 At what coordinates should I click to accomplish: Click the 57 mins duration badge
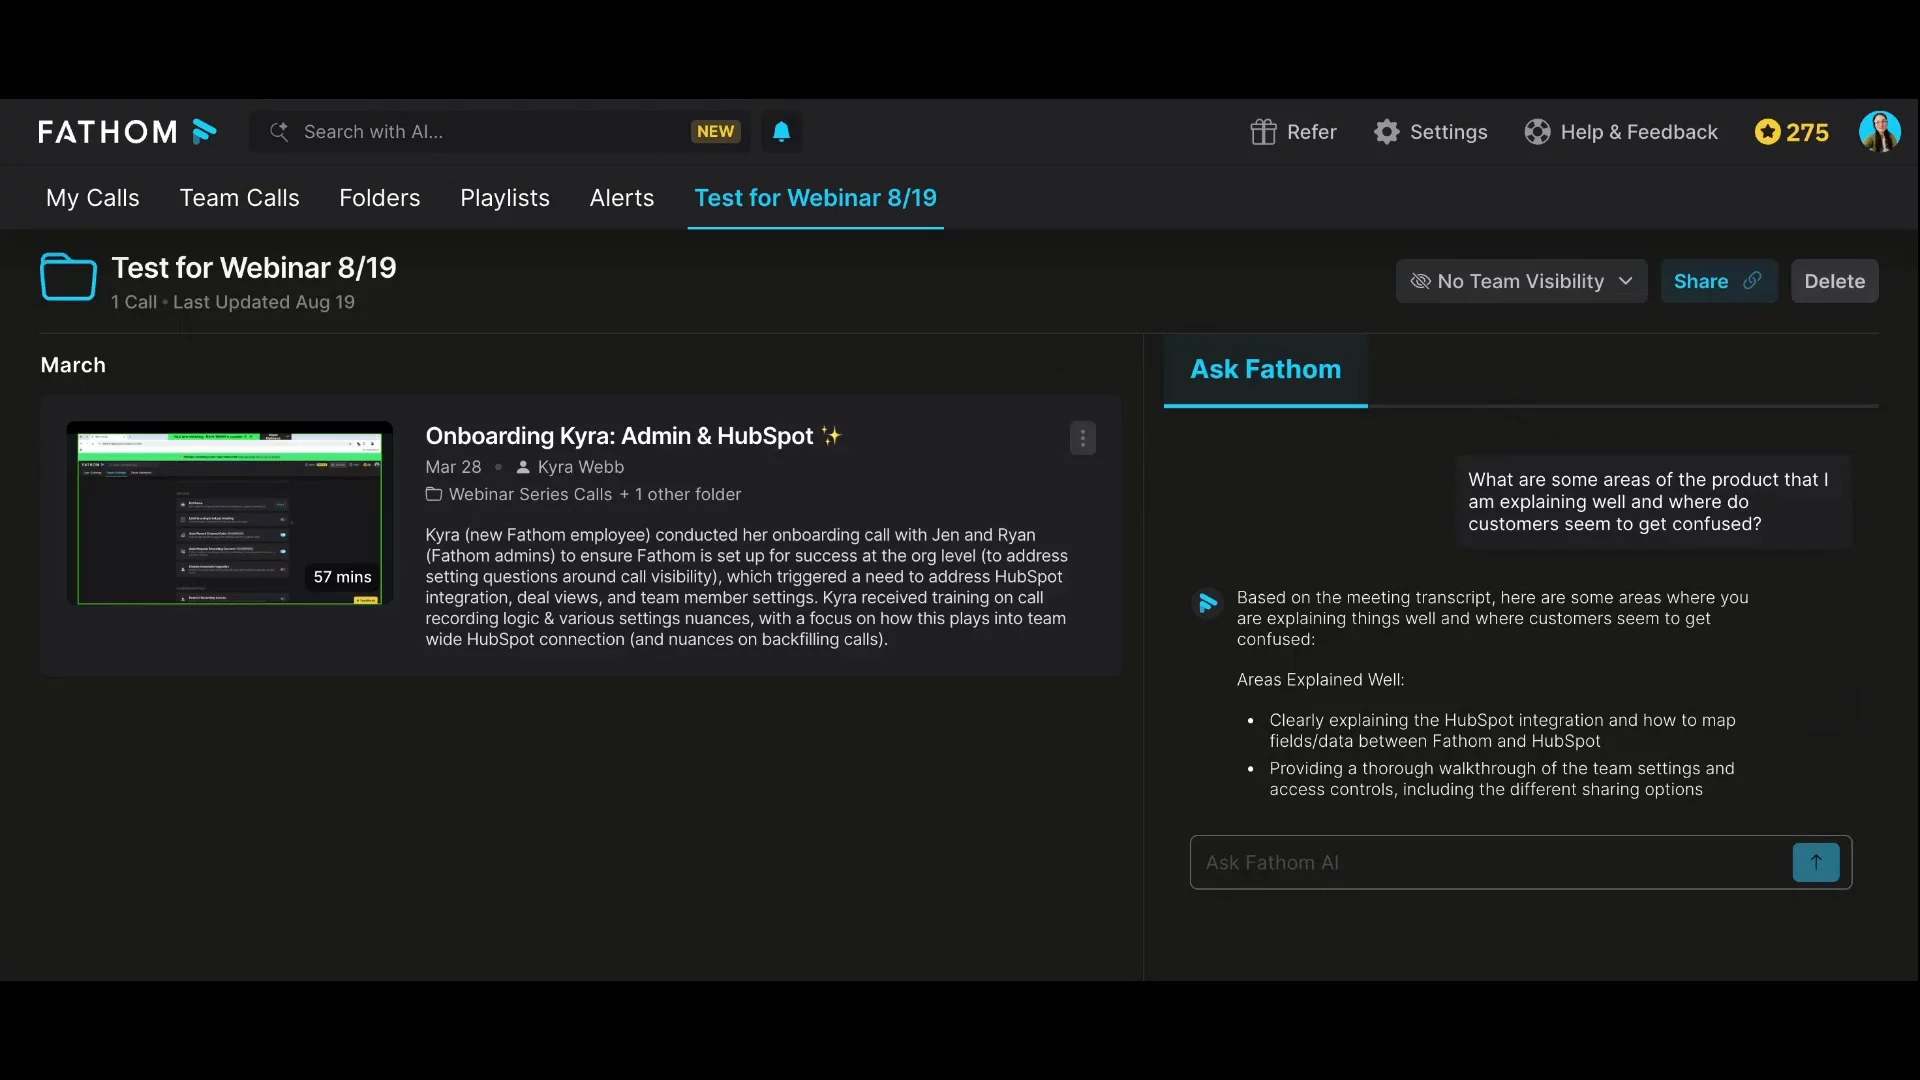pos(342,577)
